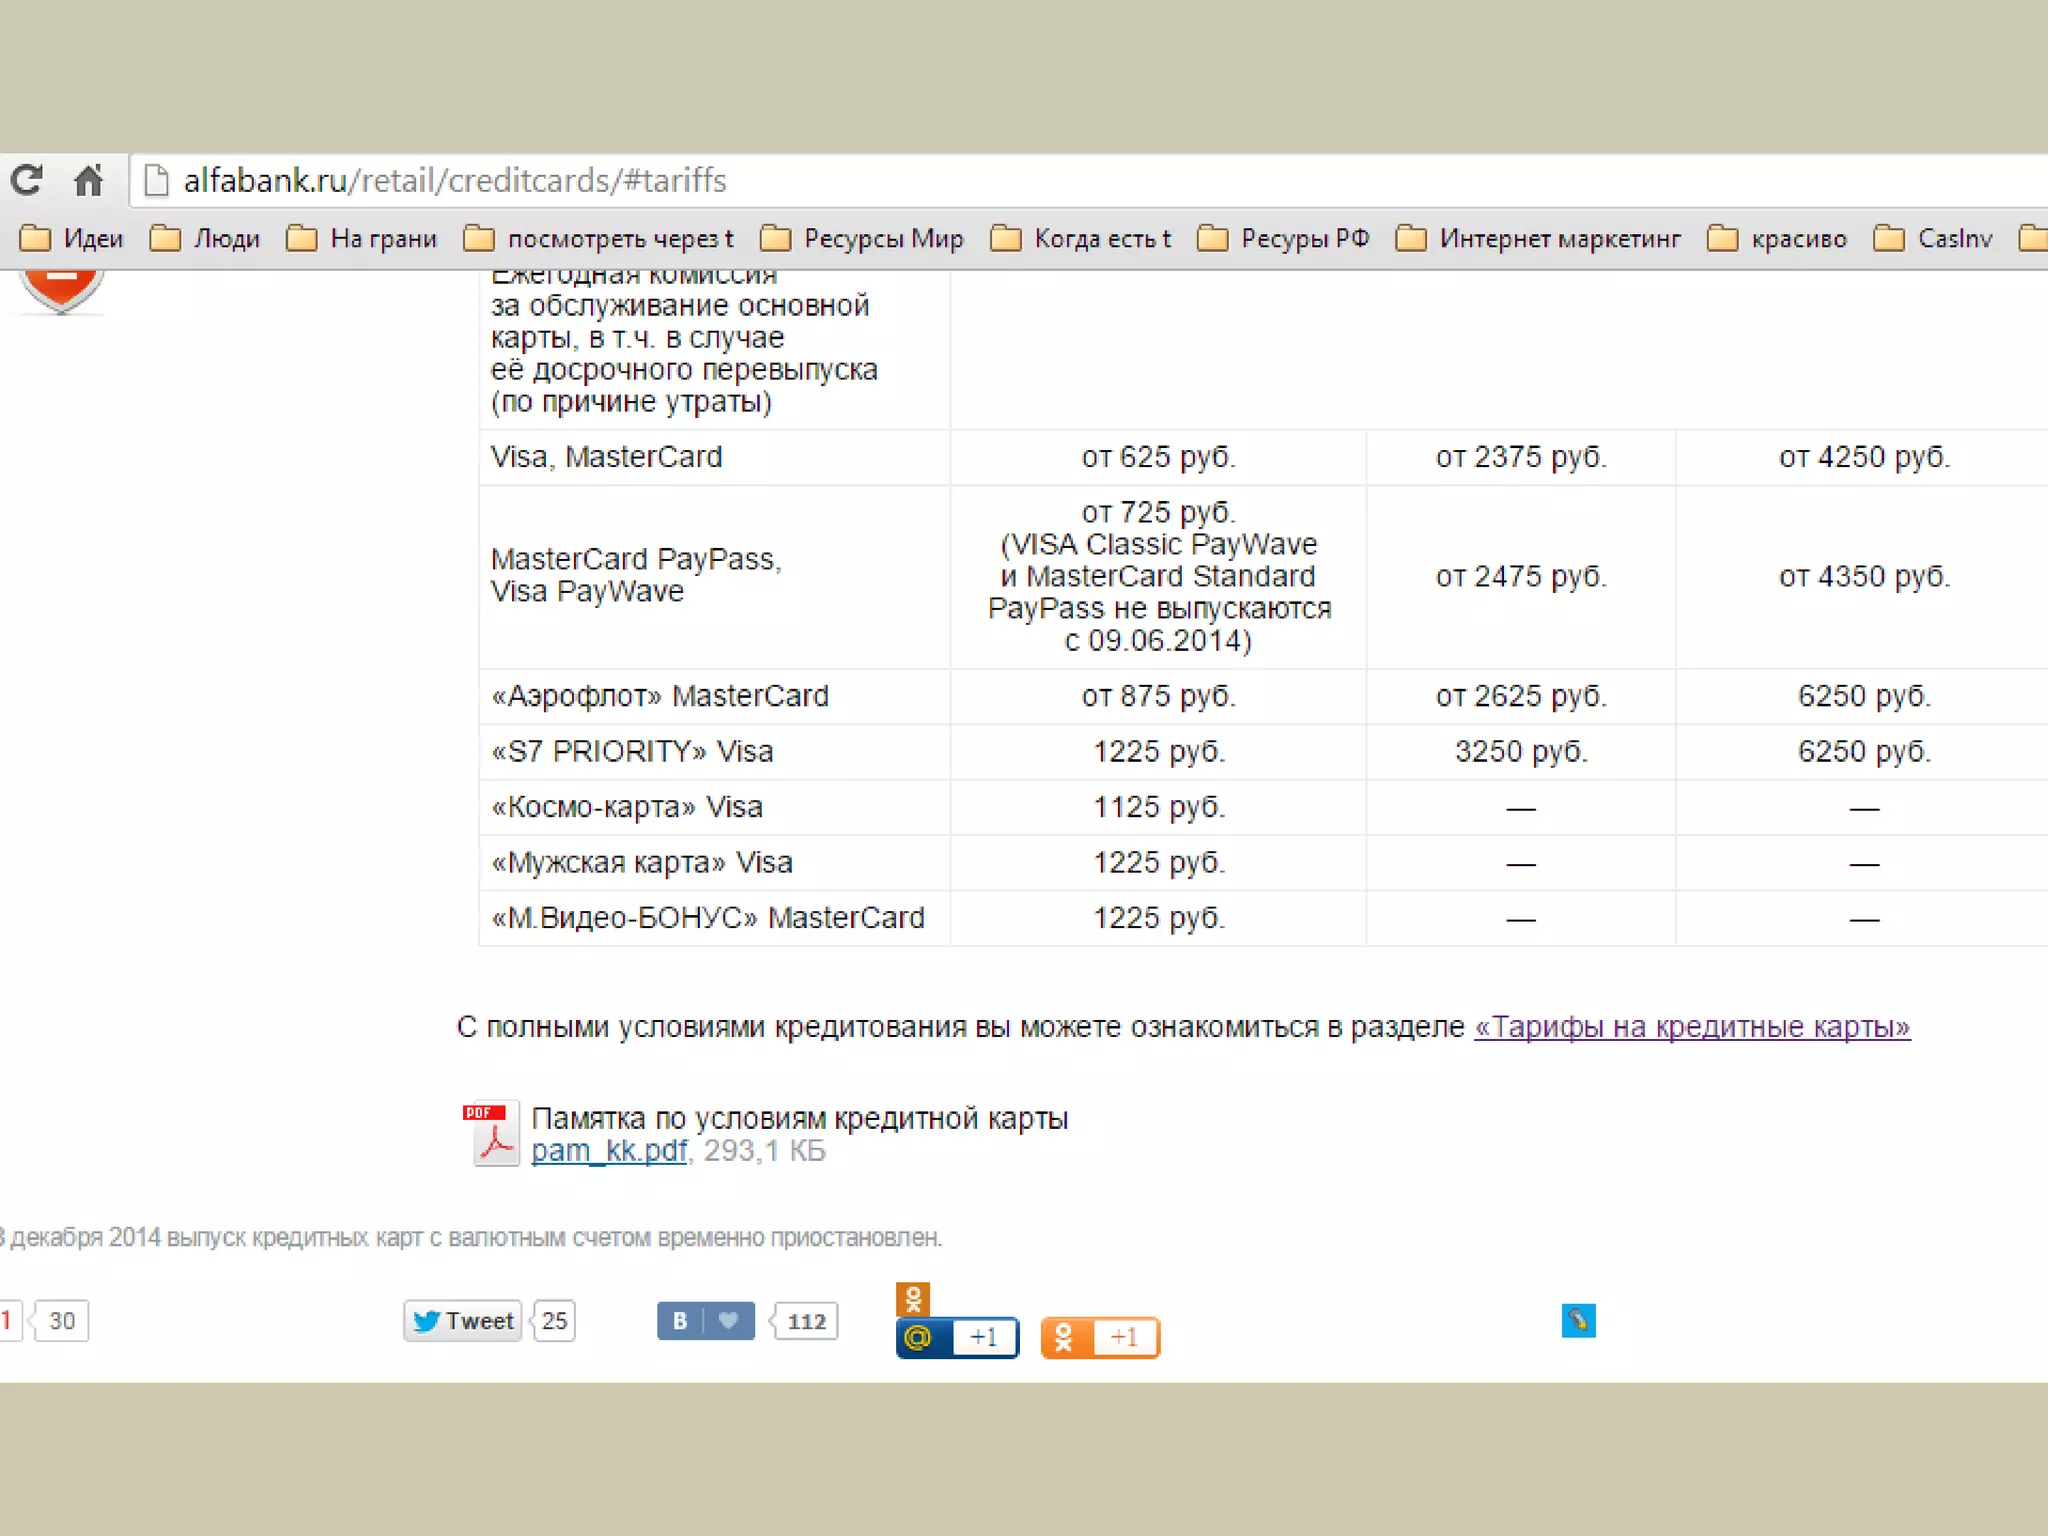This screenshot has height=1536, width=2048.
Task: Click the Tweet share button
Action: [463, 1321]
